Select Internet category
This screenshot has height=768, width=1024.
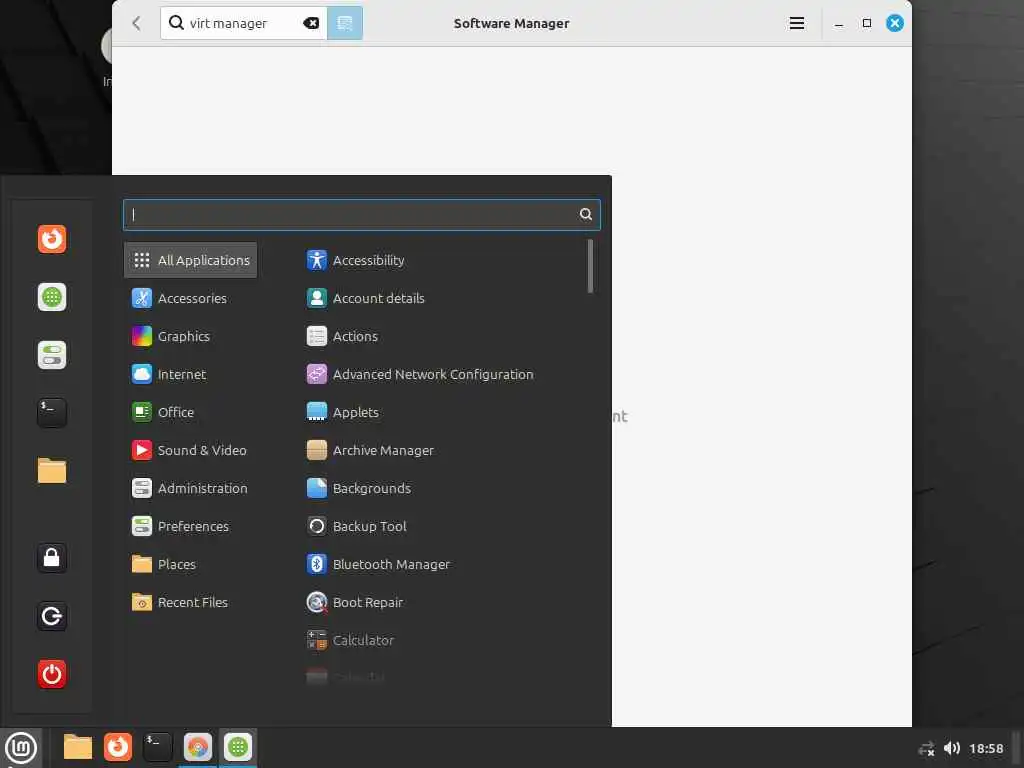pos(190,374)
